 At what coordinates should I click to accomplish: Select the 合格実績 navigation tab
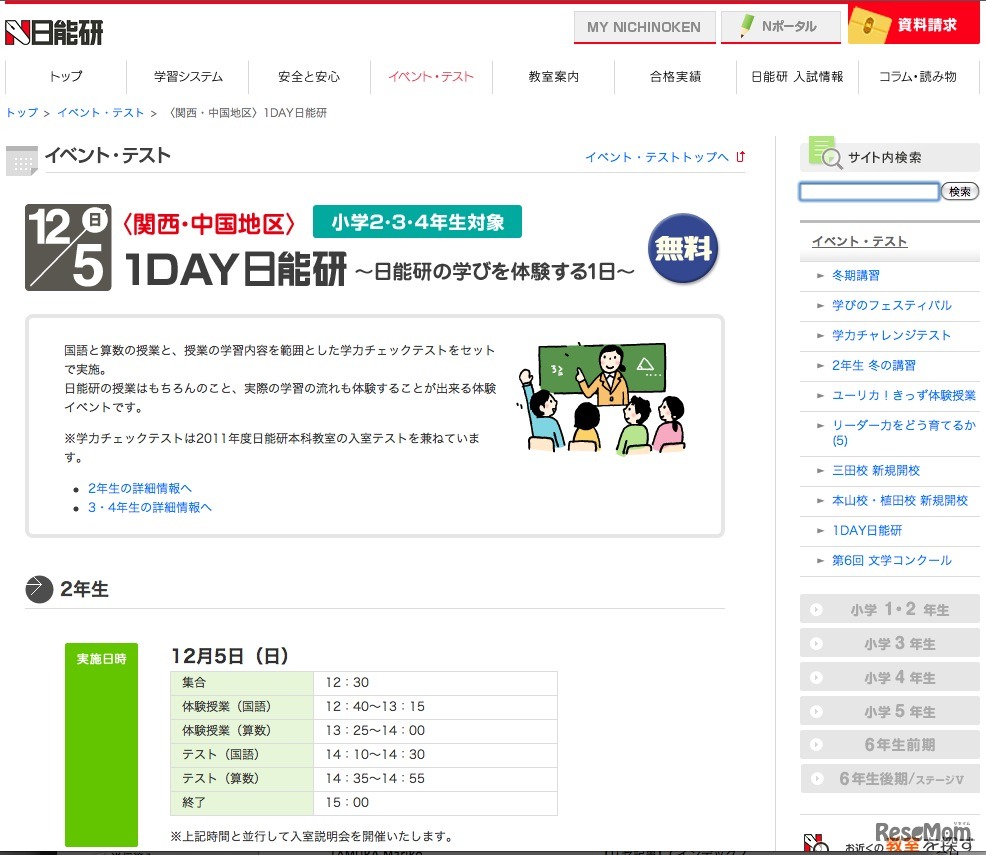[x=675, y=76]
